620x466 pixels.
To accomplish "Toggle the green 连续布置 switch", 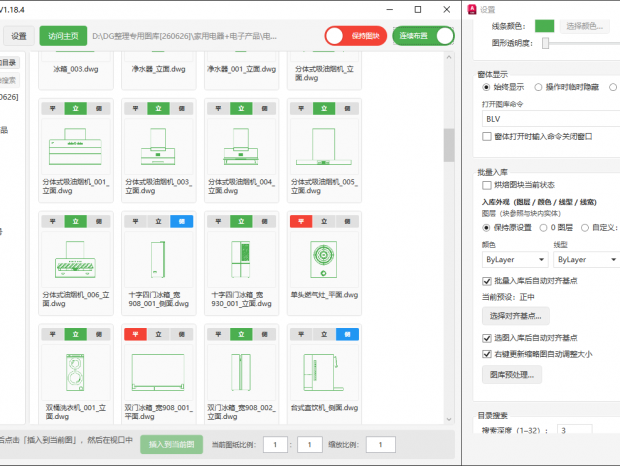I will pyautogui.click(x=423, y=36).
